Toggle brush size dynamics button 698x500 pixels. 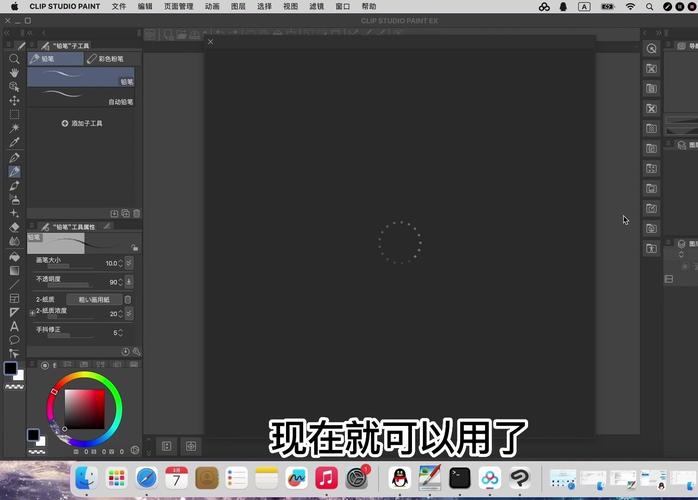pos(129,263)
